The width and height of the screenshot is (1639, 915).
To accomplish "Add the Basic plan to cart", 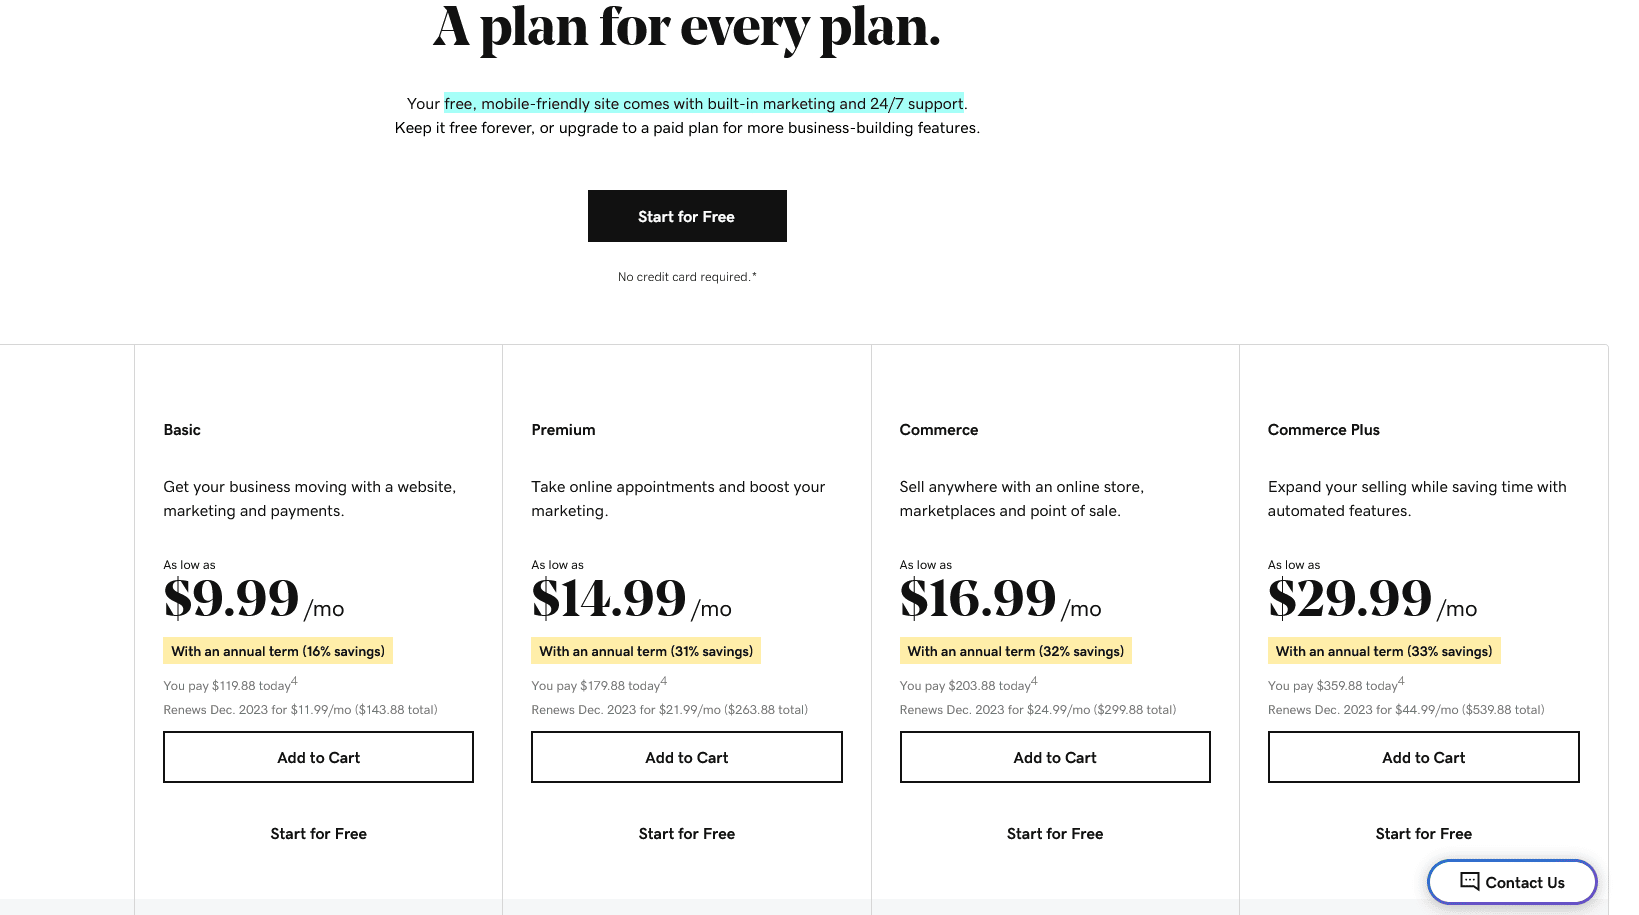I will point(318,757).
